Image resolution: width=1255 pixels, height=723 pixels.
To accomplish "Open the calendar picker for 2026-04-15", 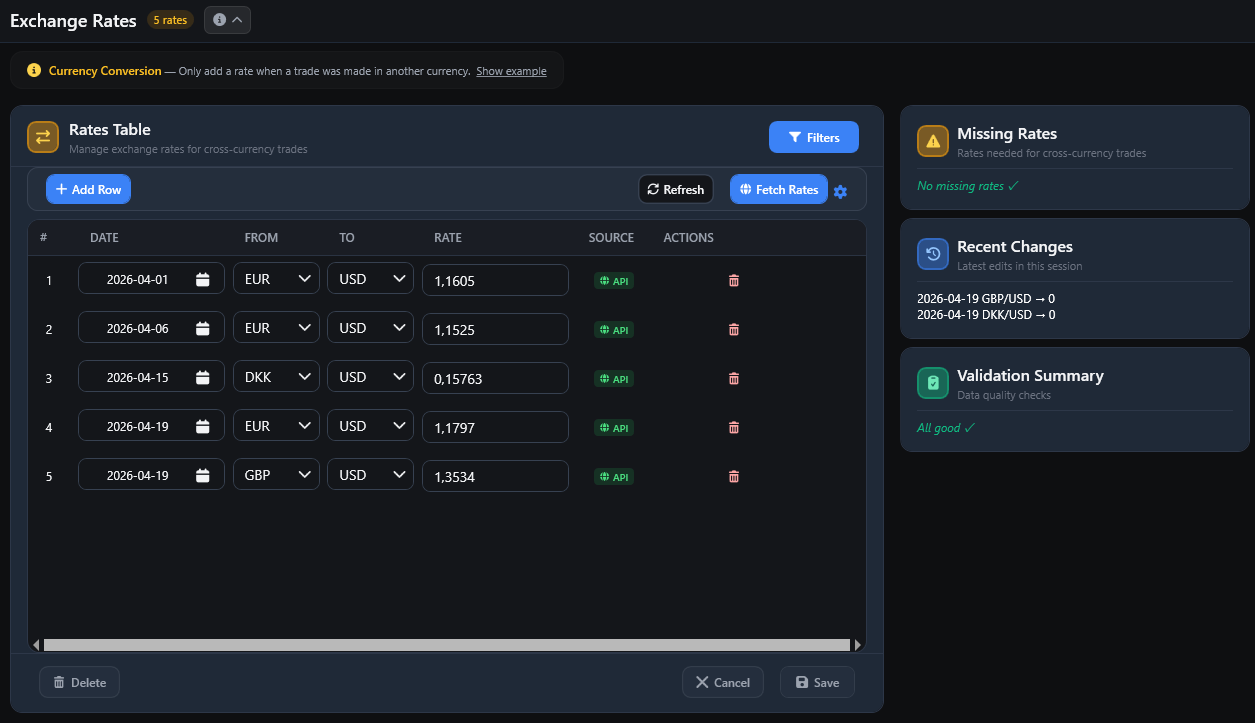I will coord(203,377).
